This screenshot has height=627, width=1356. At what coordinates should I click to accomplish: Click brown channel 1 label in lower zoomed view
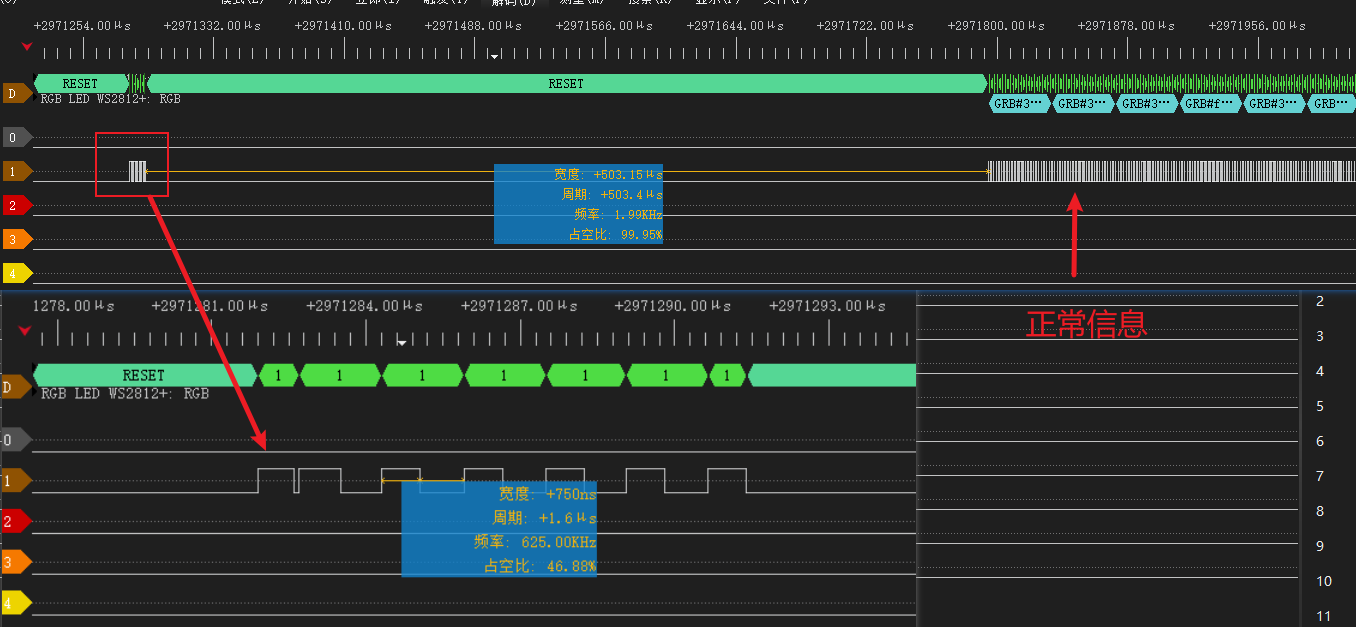(14, 482)
